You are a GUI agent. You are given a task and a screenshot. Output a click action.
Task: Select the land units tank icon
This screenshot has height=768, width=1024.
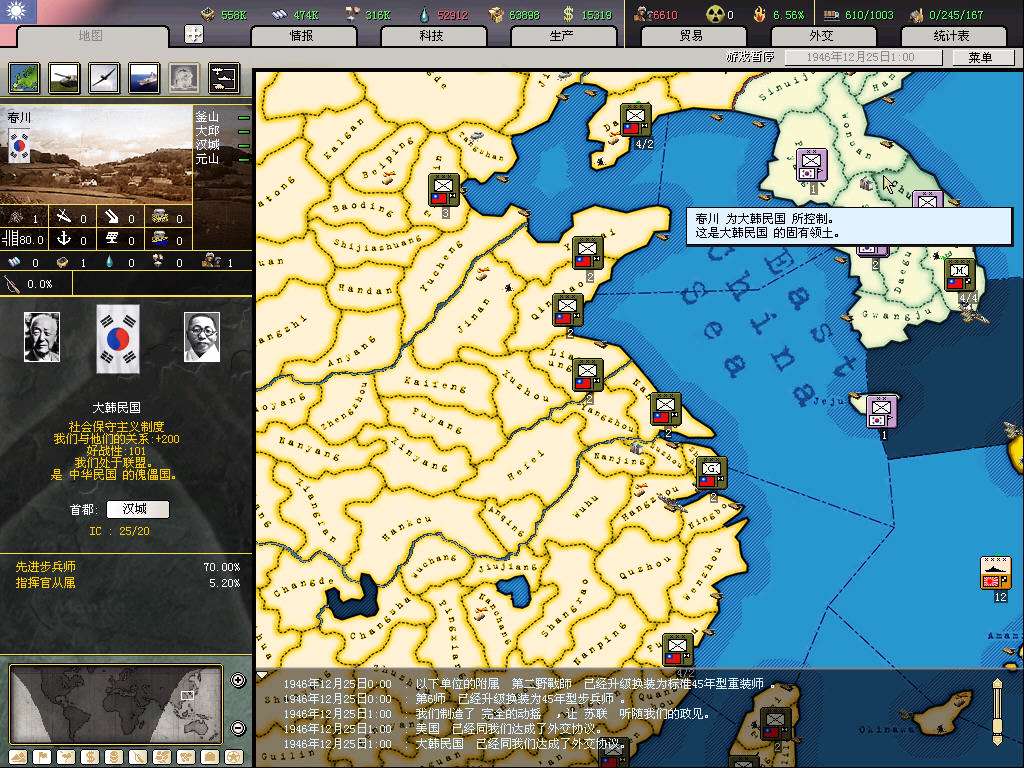(x=64, y=78)
